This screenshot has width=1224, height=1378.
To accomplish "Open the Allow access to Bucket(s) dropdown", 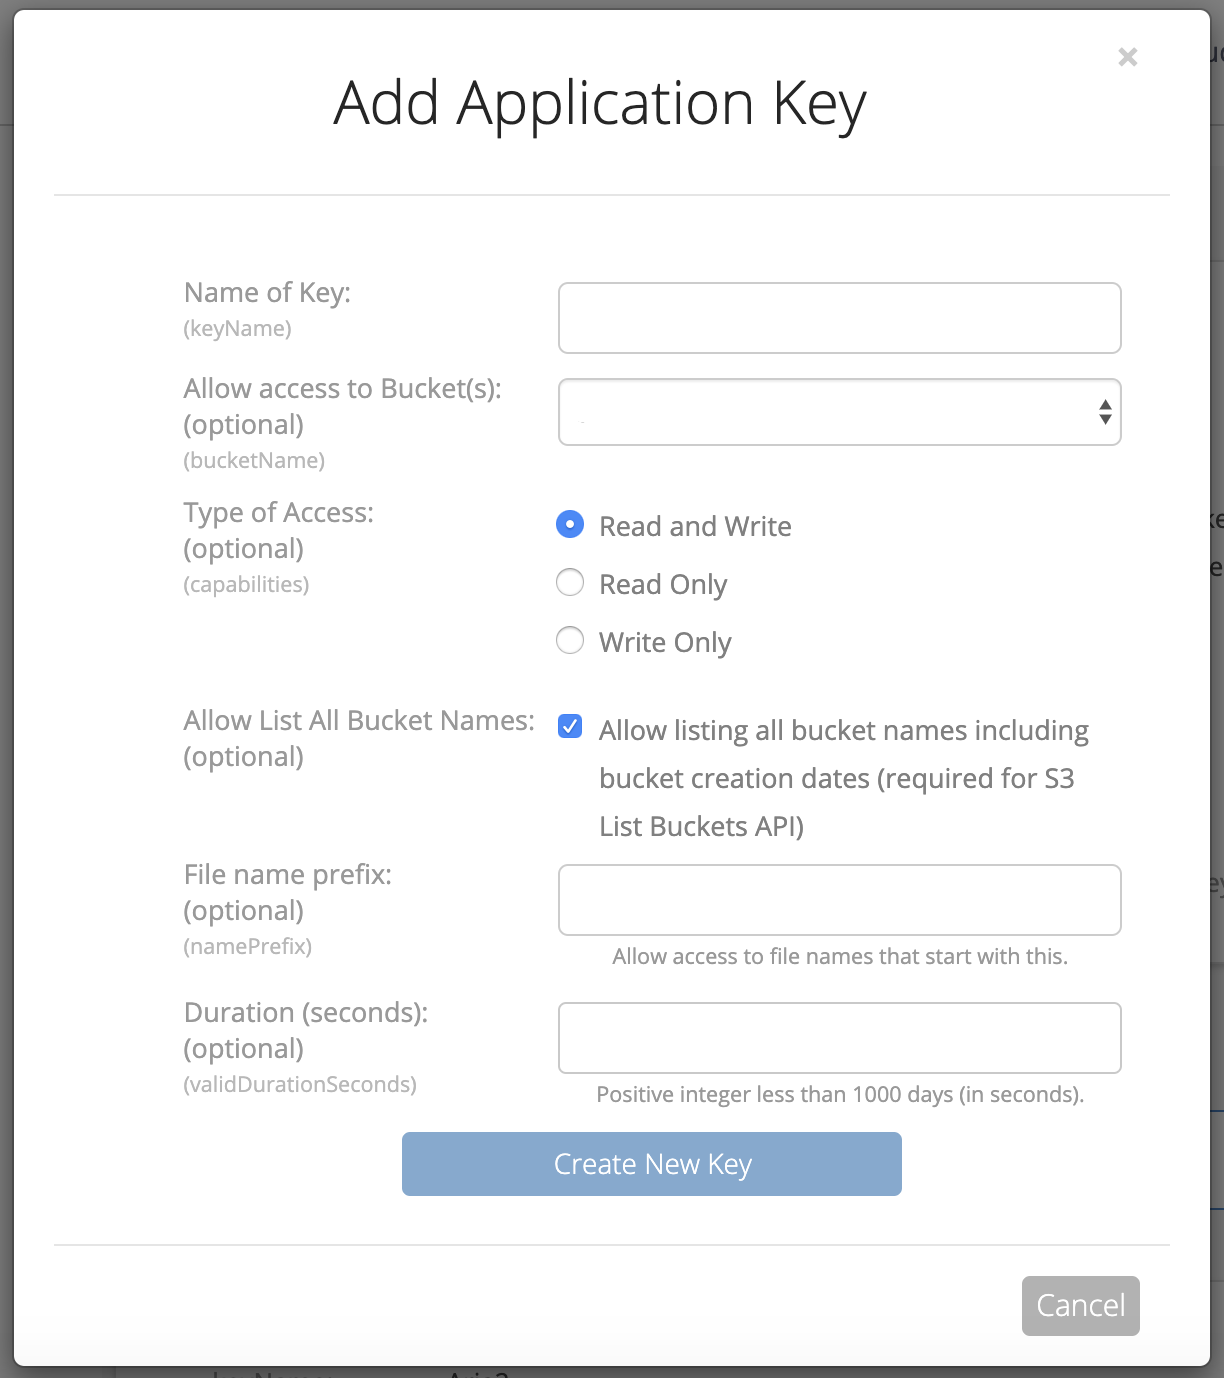I will pos(840,412).
